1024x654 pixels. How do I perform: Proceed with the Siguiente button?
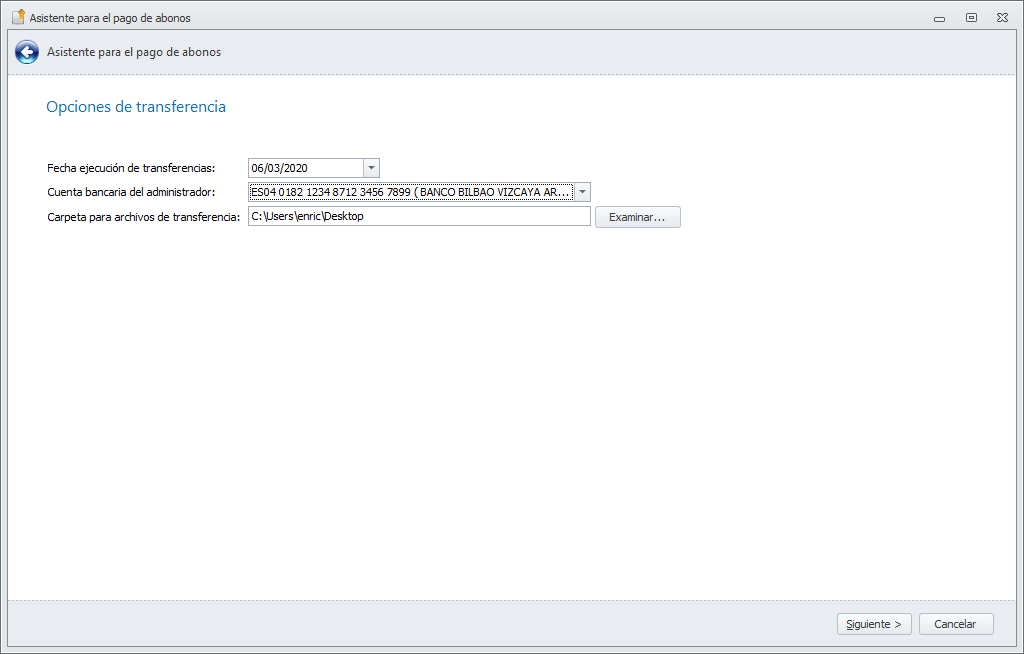tap(874, 624)
